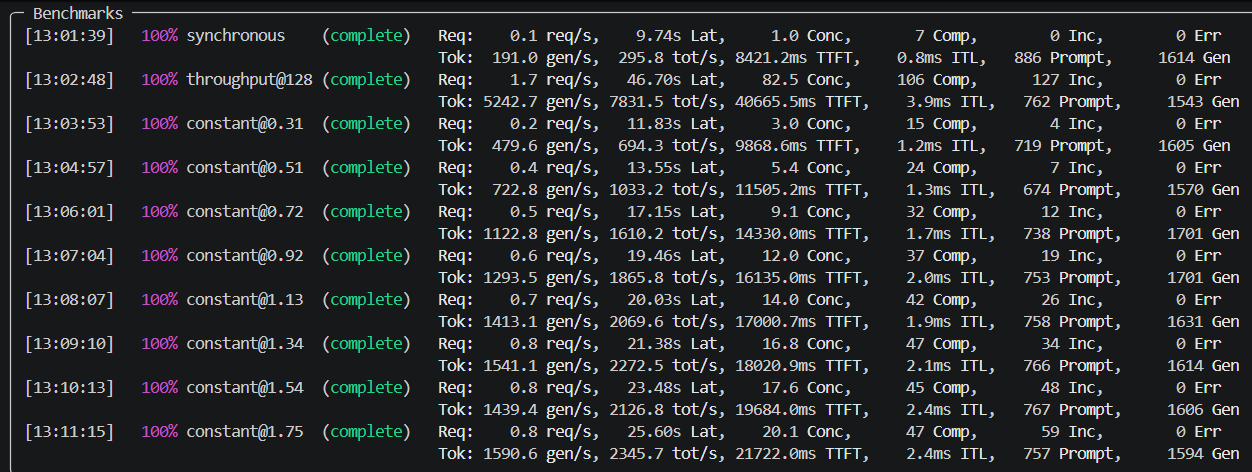Viewport: 1252px width, 472px height.
Task: Click the '18020.9ms TTFT' value
Action: tap(800, 366)
